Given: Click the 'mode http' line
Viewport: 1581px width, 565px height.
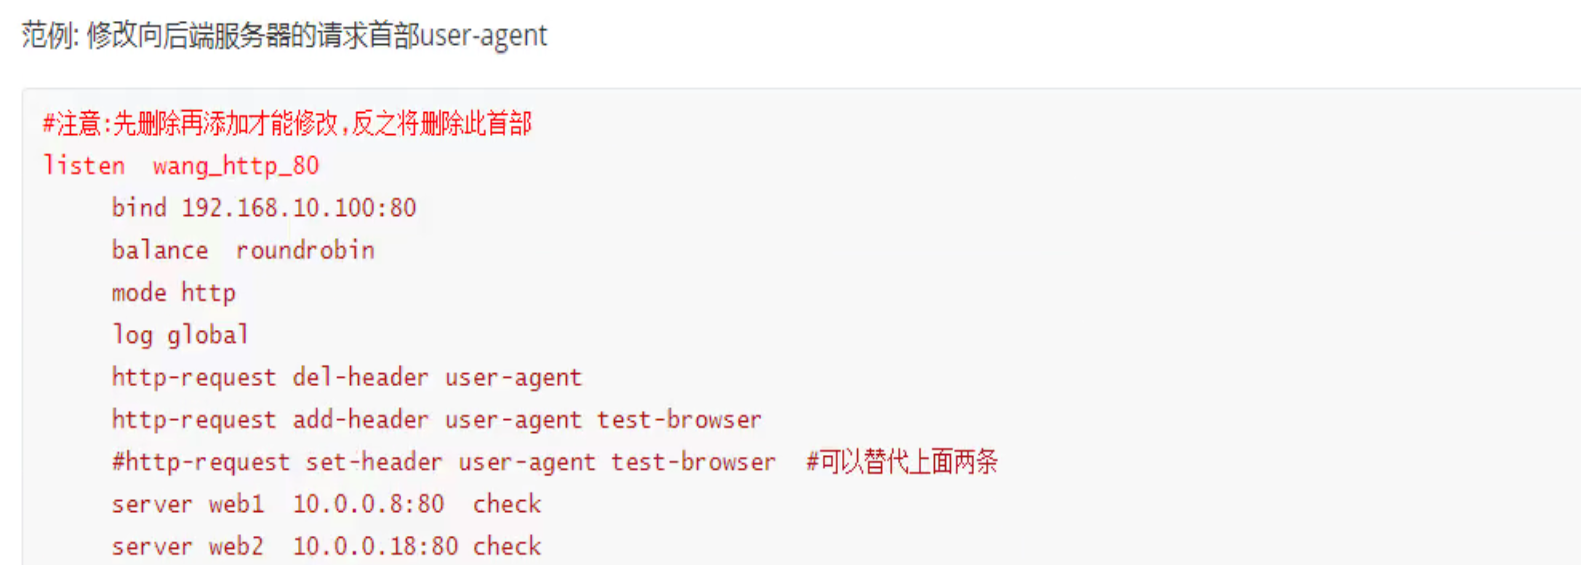Looking at the screenshot, I should click(x=173, y=293).
